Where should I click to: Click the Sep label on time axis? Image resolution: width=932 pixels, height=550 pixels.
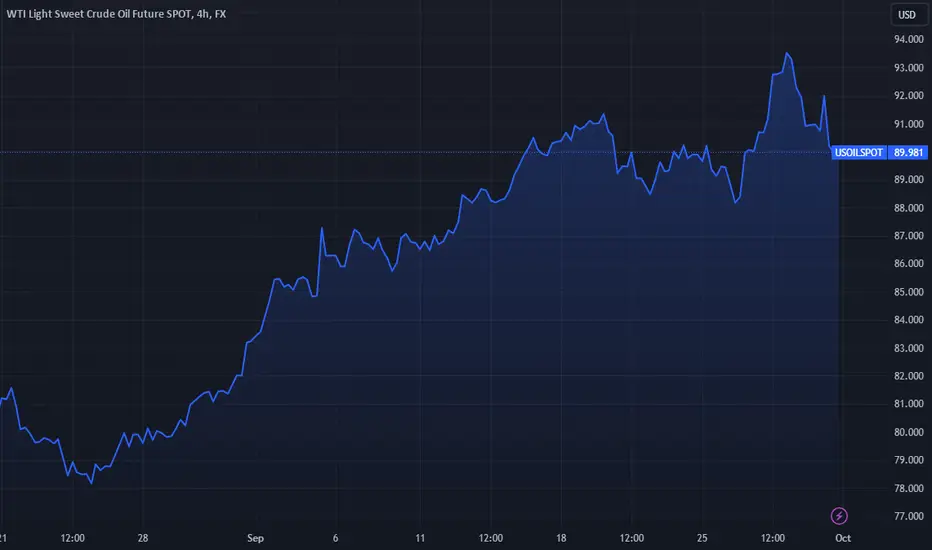tap(255, 538)
